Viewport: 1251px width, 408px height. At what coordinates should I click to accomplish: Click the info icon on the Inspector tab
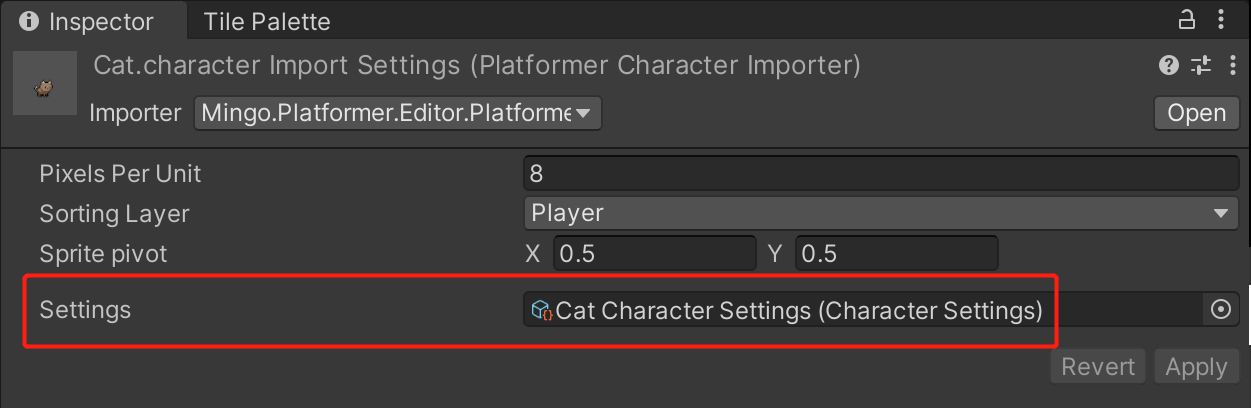29,21
